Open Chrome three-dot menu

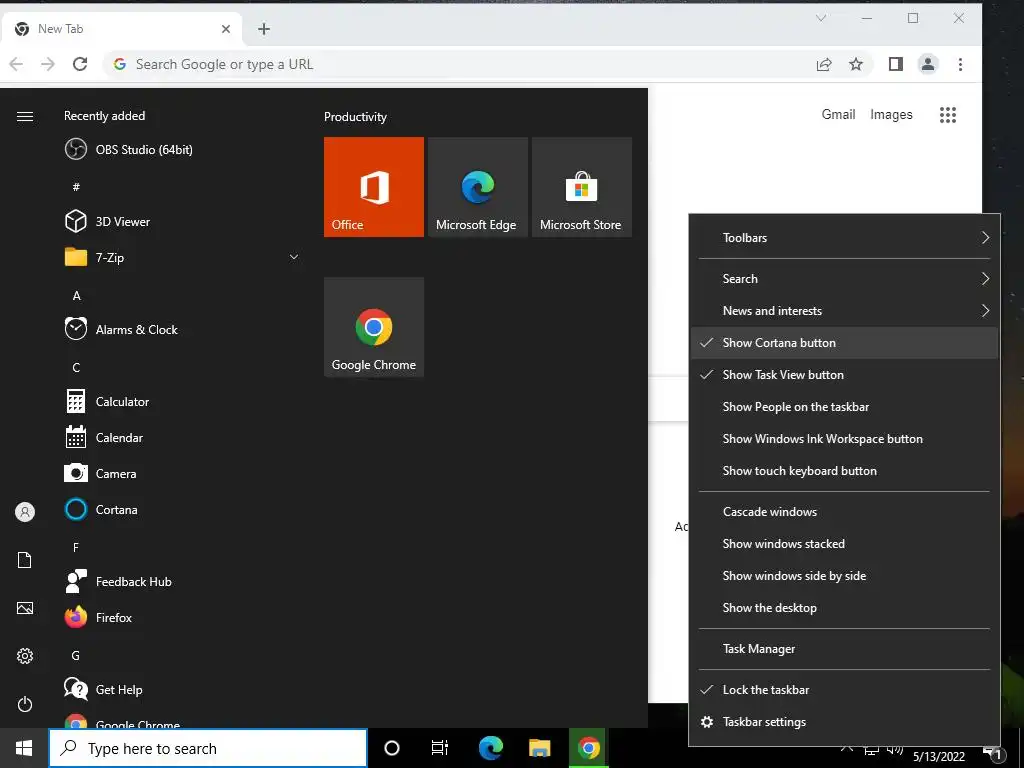(960, 64)
